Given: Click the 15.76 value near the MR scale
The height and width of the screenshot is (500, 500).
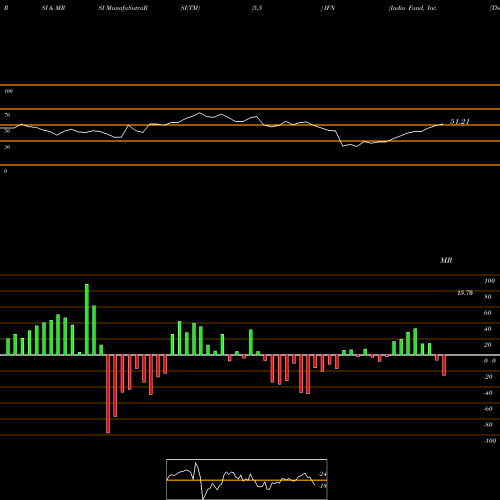Looking at the screenshot, I should 465,293.
